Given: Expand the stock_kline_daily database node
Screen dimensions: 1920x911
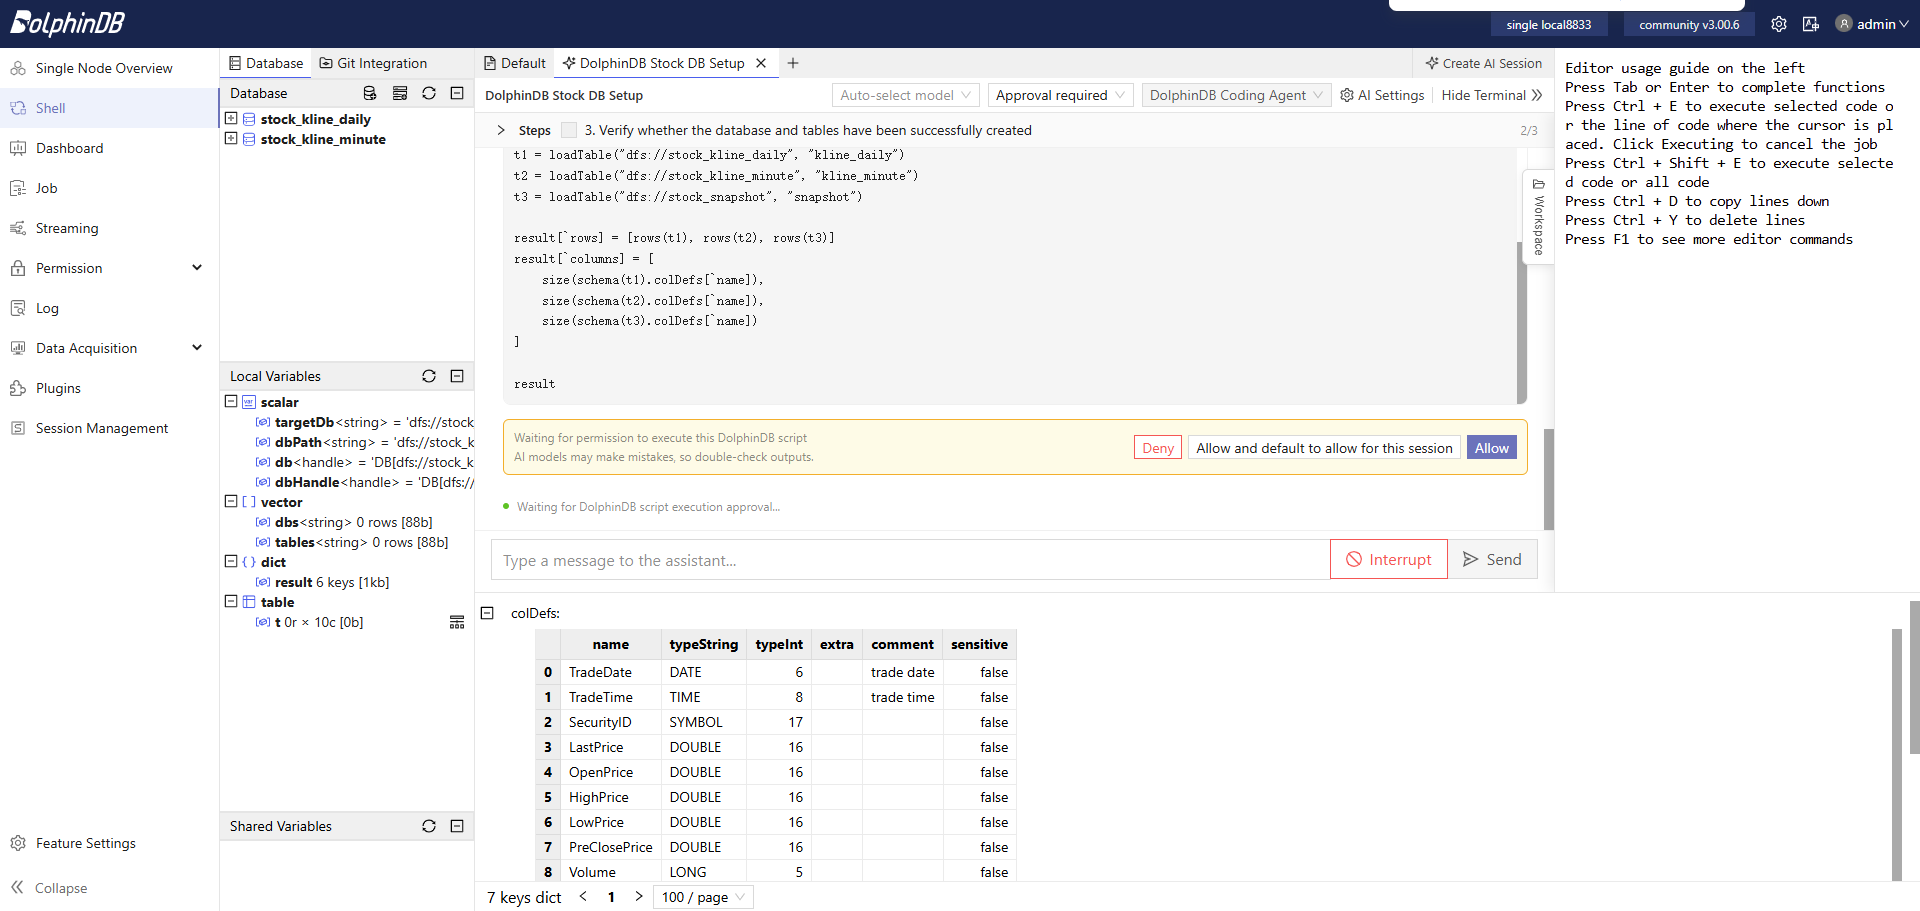Looking at the screenshot, I should click(x=231, y=118).
